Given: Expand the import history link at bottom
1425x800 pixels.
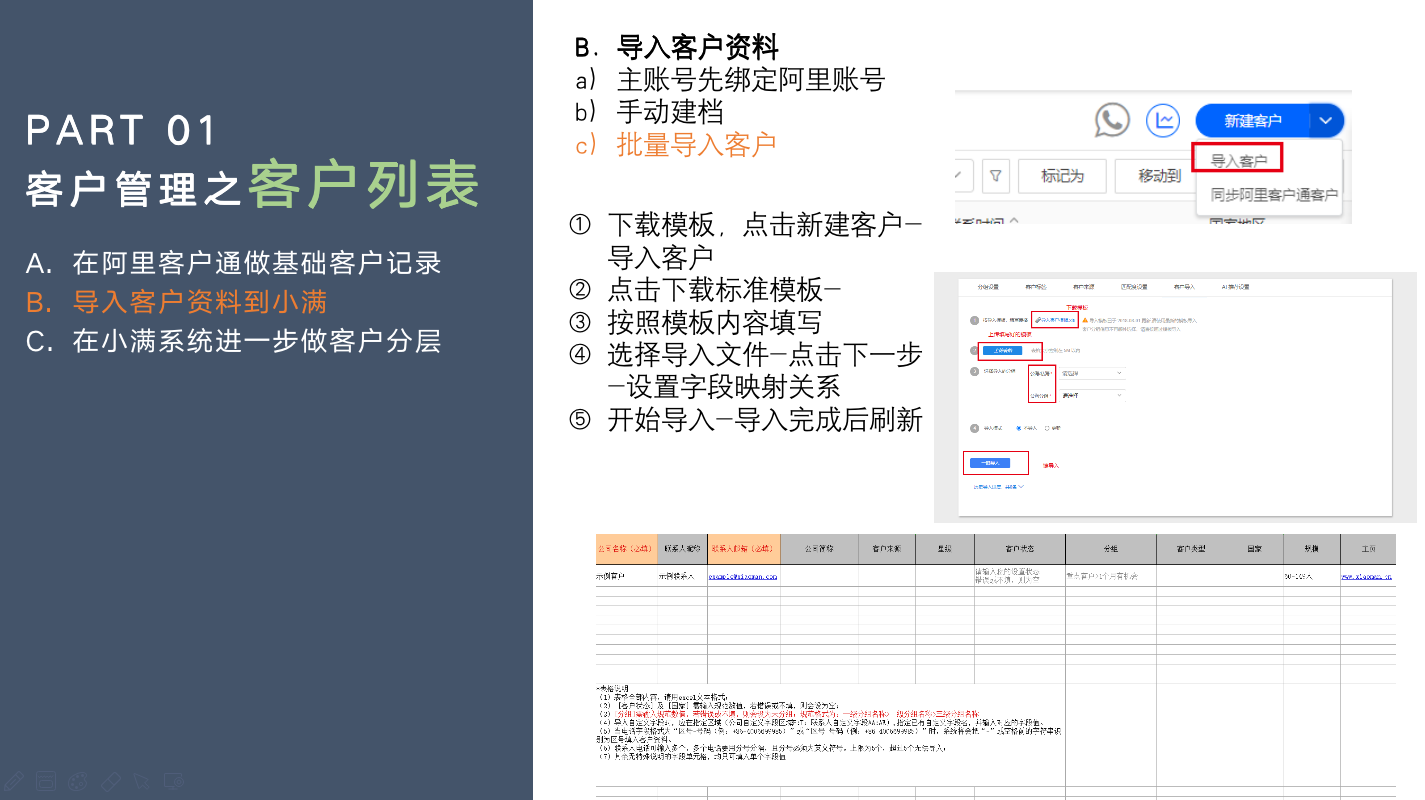Looking at the screenshot, I should tap(998, 487).
